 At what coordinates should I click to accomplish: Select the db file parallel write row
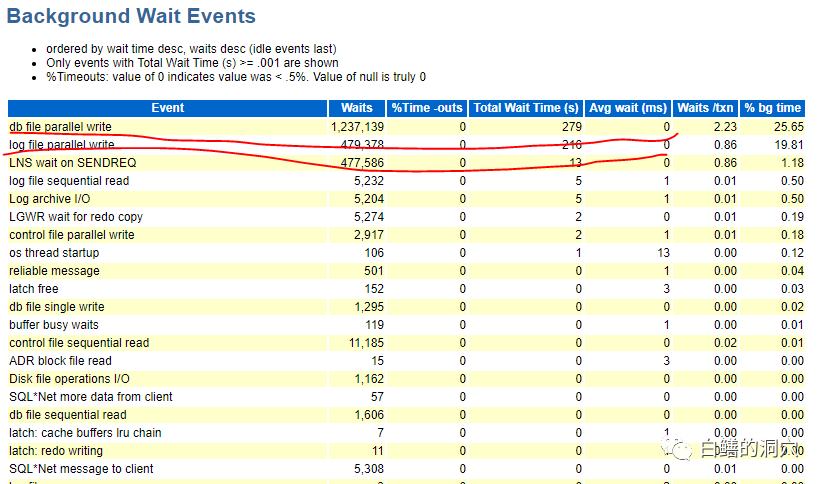61,127
